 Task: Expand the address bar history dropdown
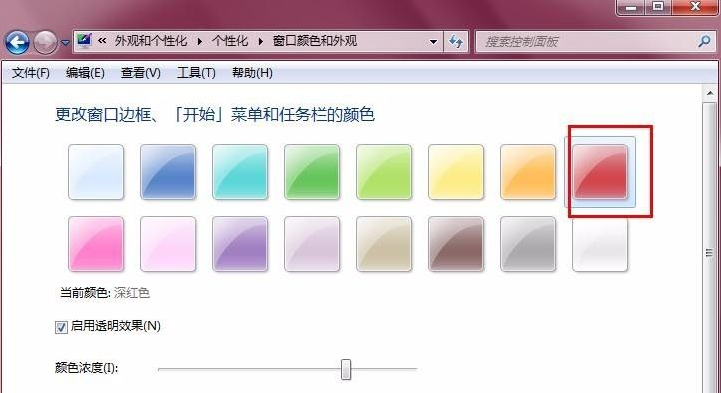point(433,42)
